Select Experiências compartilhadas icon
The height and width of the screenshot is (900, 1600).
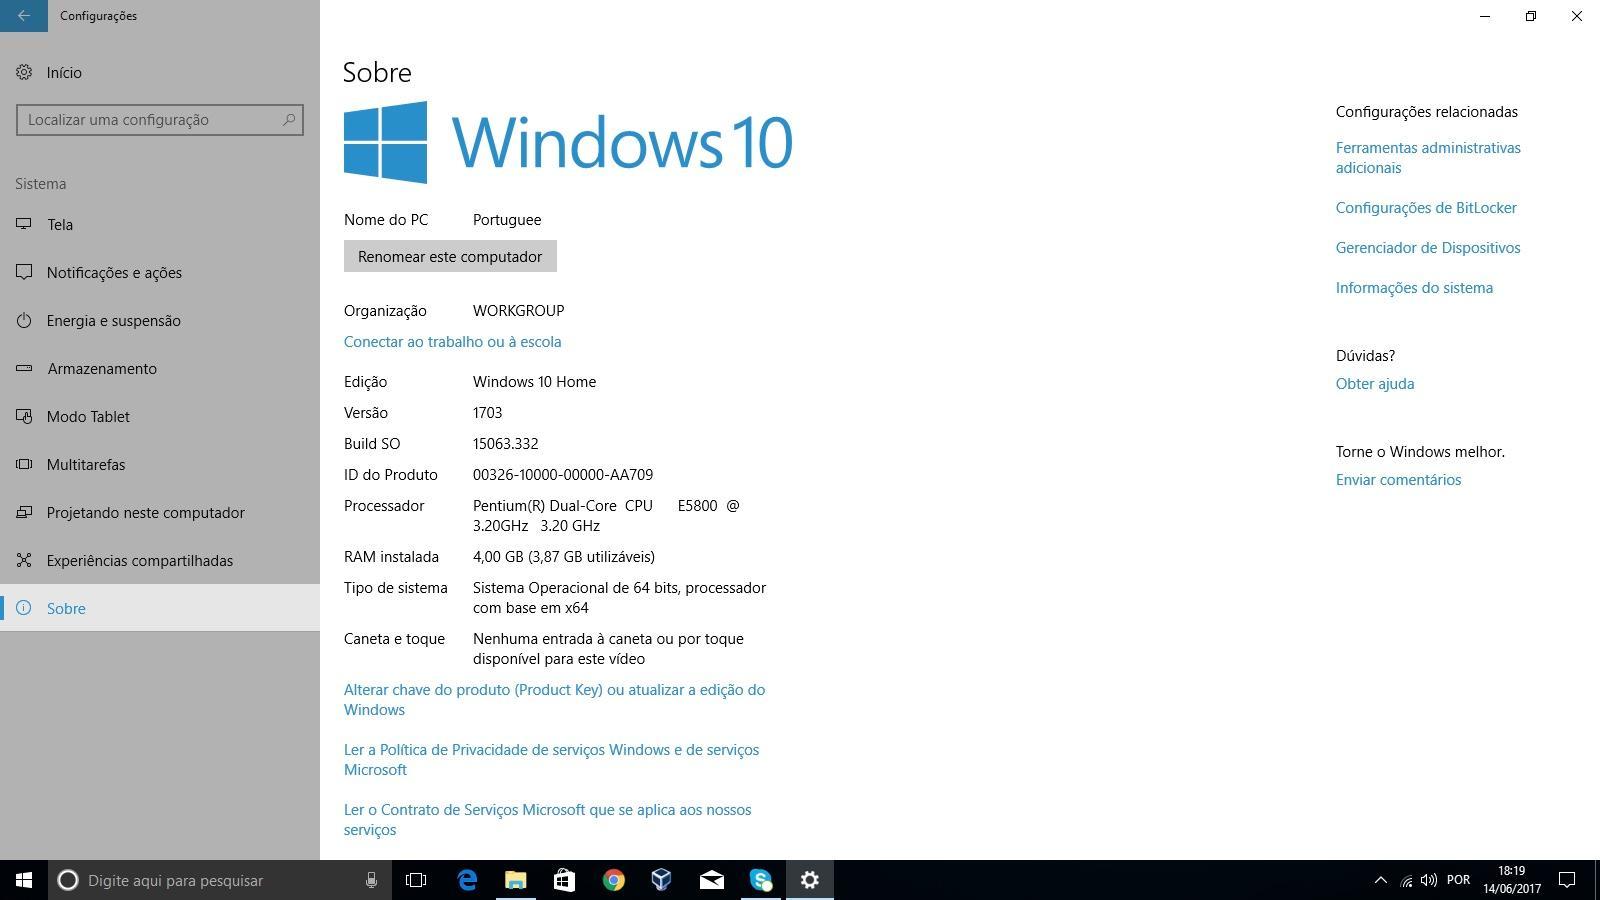24,560
